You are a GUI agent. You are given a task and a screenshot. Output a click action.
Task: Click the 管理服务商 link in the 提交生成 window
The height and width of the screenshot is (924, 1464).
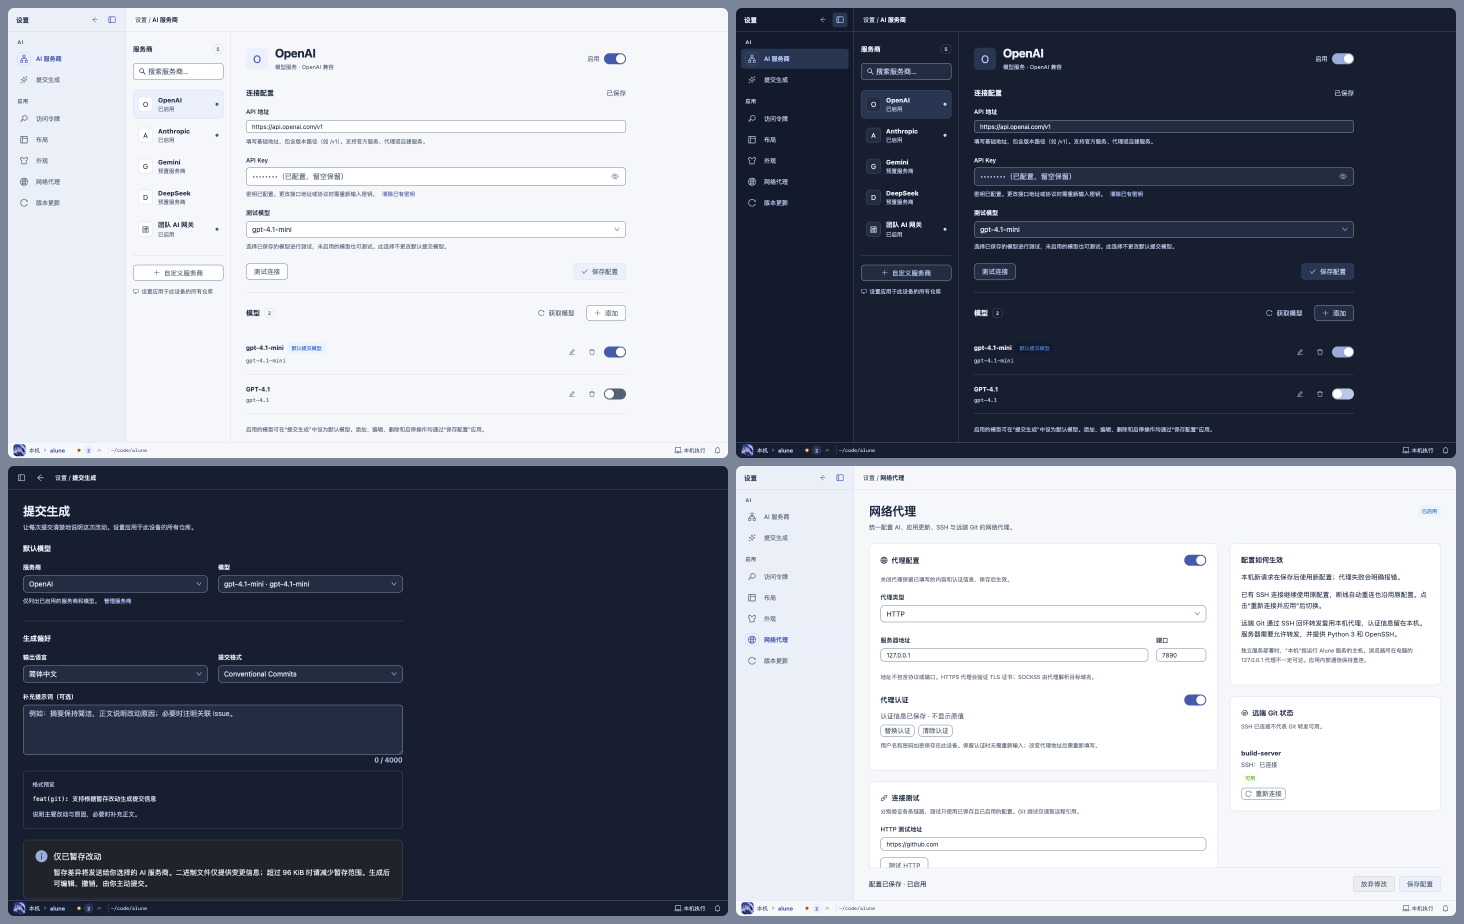coord(118,601)
